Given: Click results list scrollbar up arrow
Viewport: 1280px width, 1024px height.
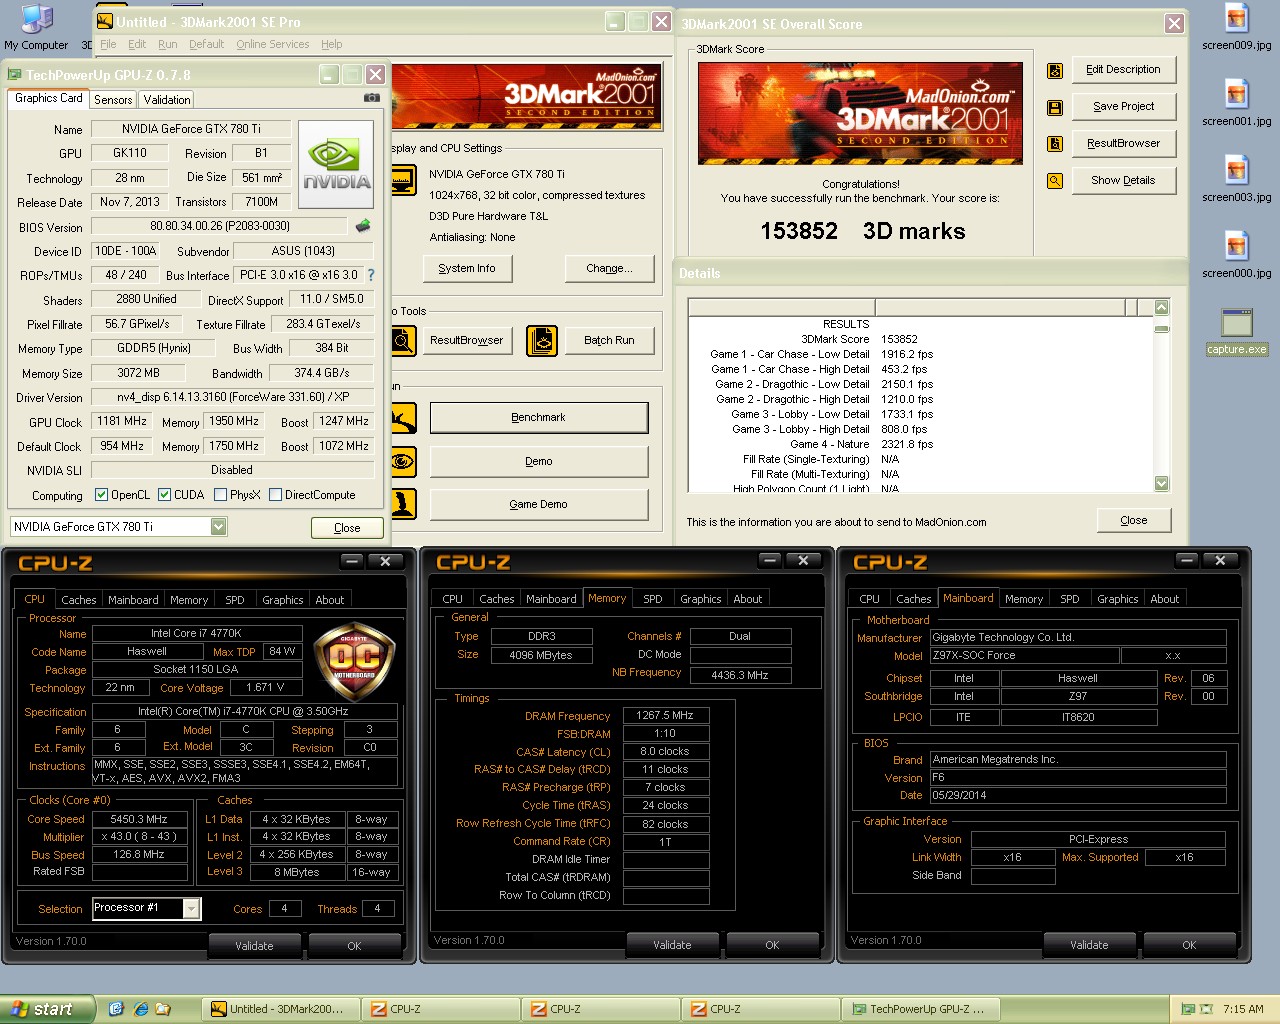Looking at the screenshot, I should point(1161,307).
